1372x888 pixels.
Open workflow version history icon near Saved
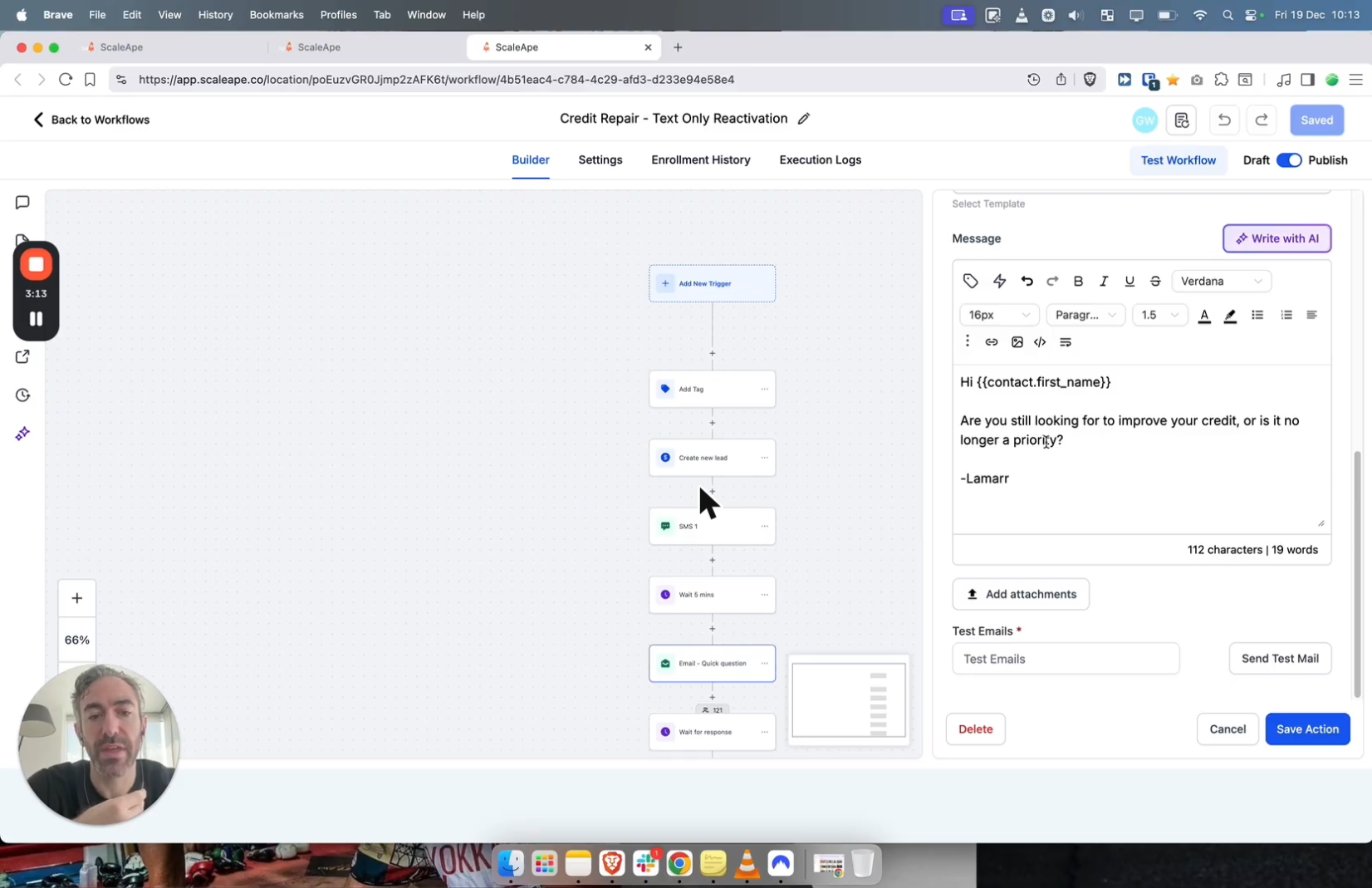pos(1182,120)
